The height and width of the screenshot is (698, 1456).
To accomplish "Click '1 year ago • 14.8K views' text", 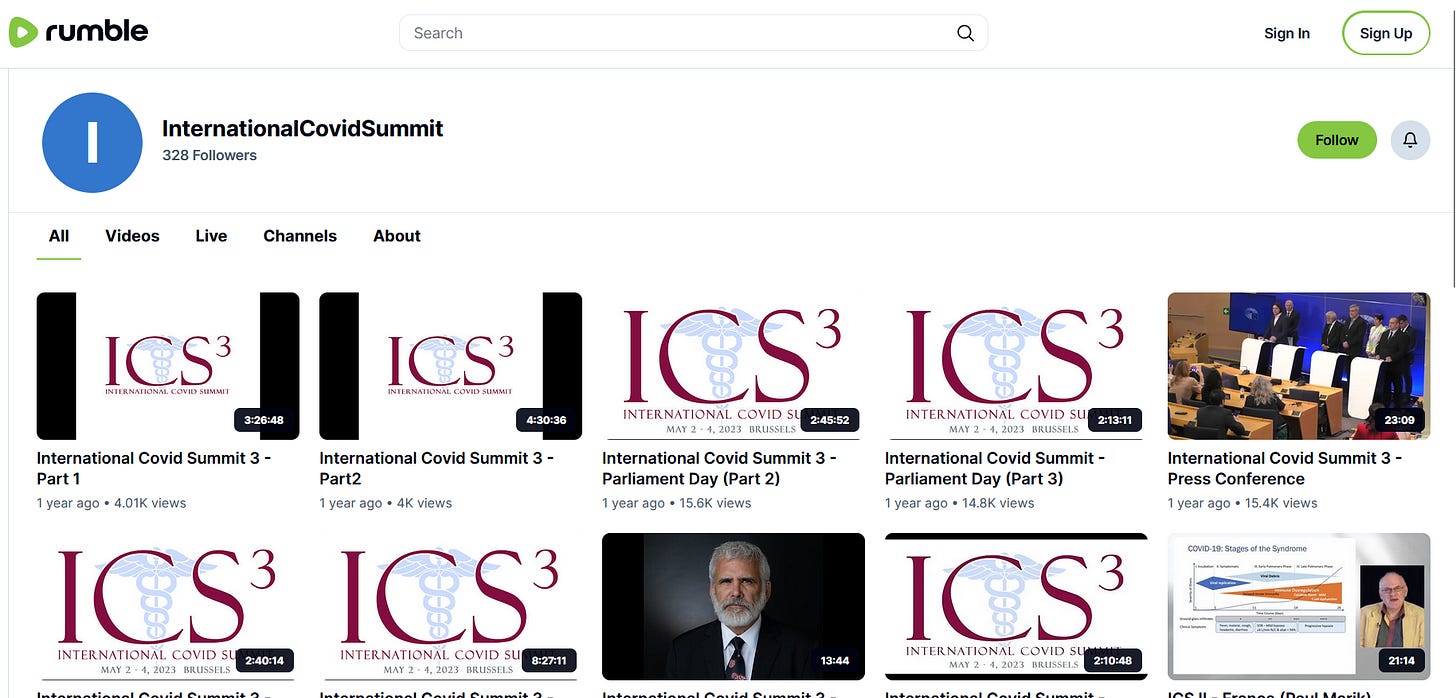I will (960, 503).
